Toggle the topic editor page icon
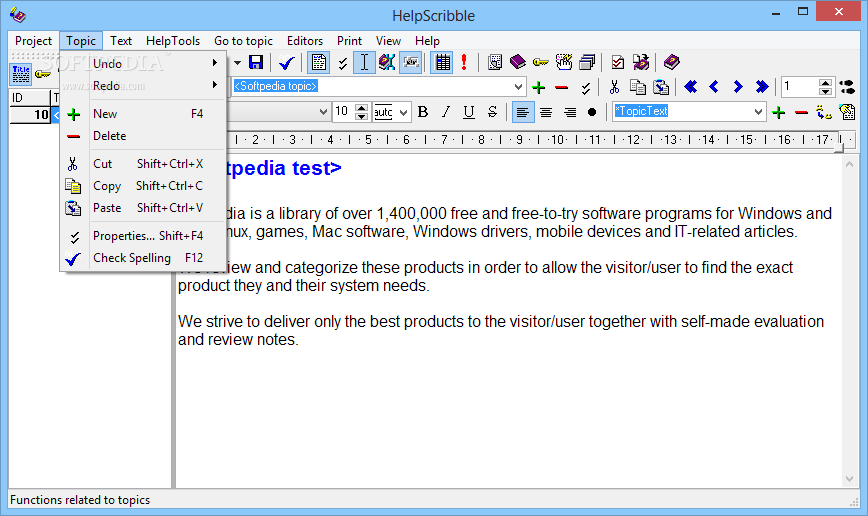The height and width of the screenshot is (516, 868). (318, 63)
